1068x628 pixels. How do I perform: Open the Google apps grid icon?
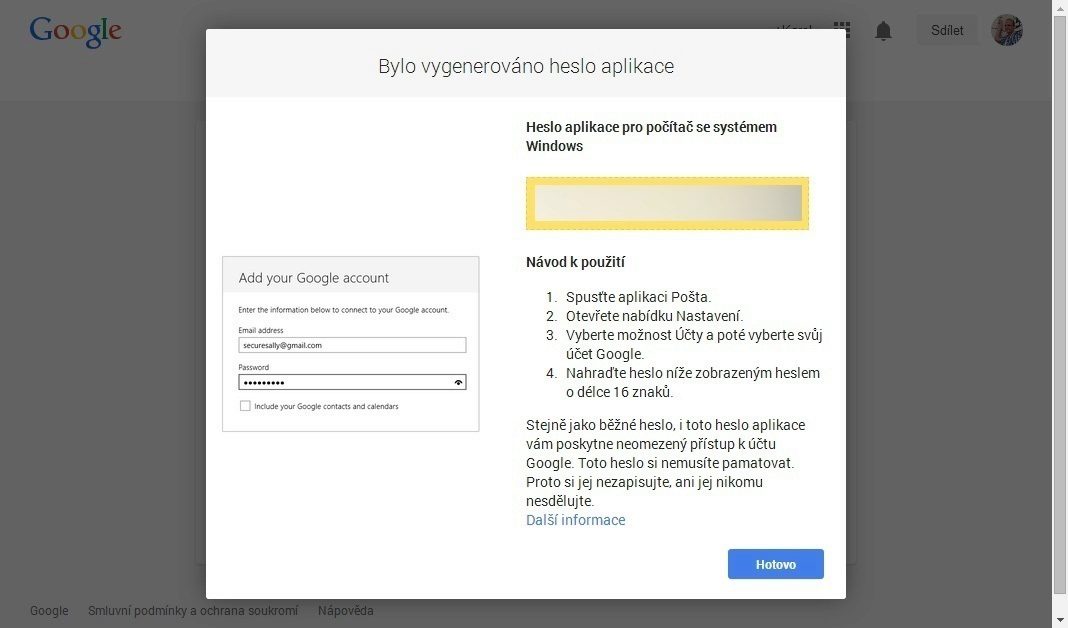pos(842,29)
